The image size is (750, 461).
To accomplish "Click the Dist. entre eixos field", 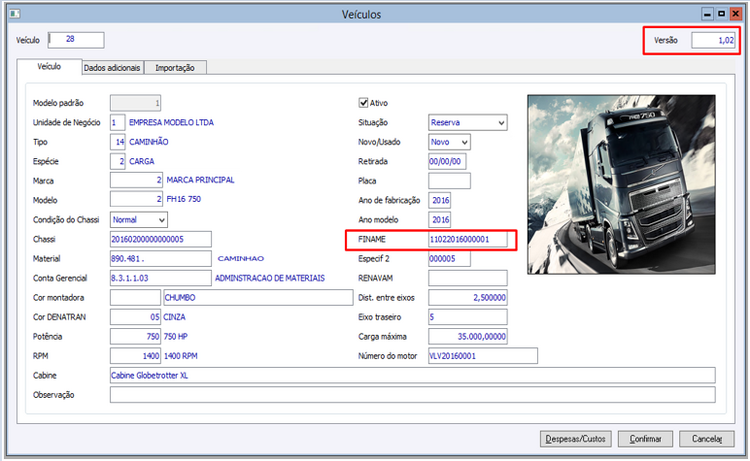I will (468, 297).
